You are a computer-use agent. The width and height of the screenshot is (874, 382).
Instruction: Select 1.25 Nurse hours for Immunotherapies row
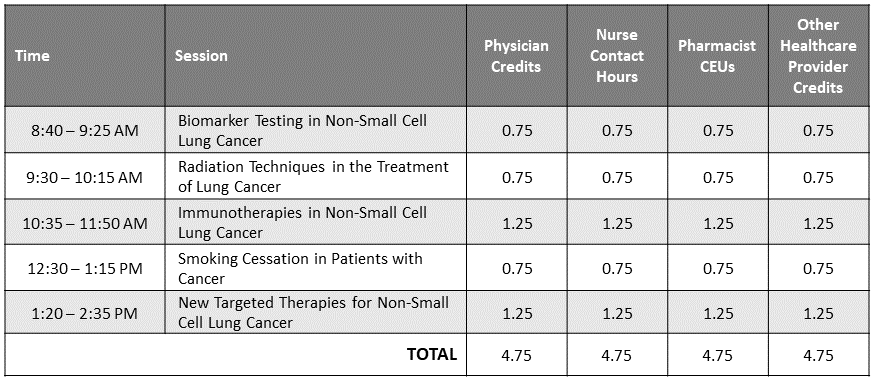(x=618, y=221)
